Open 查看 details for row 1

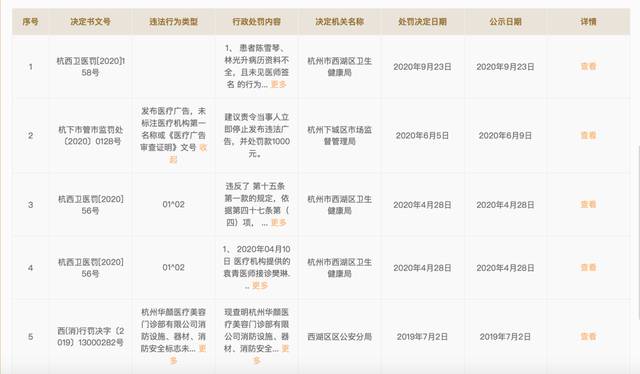coord(588,67)
